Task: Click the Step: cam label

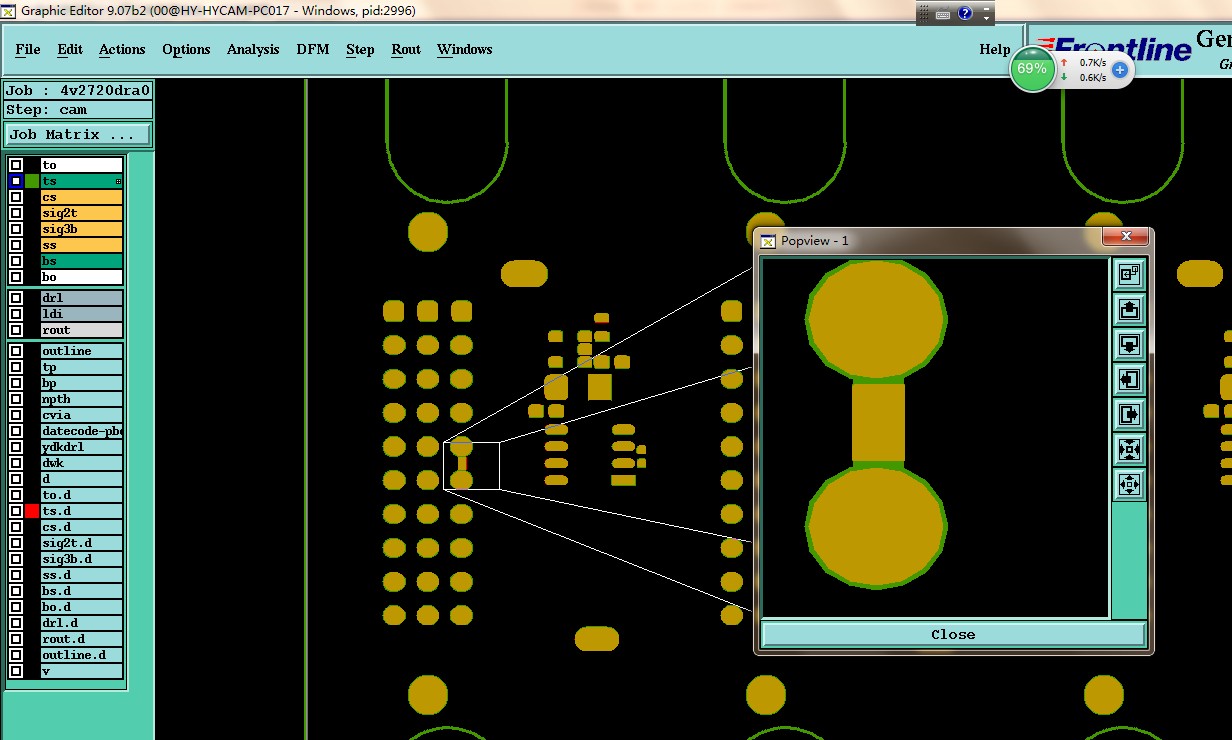Action: [78, 110]
